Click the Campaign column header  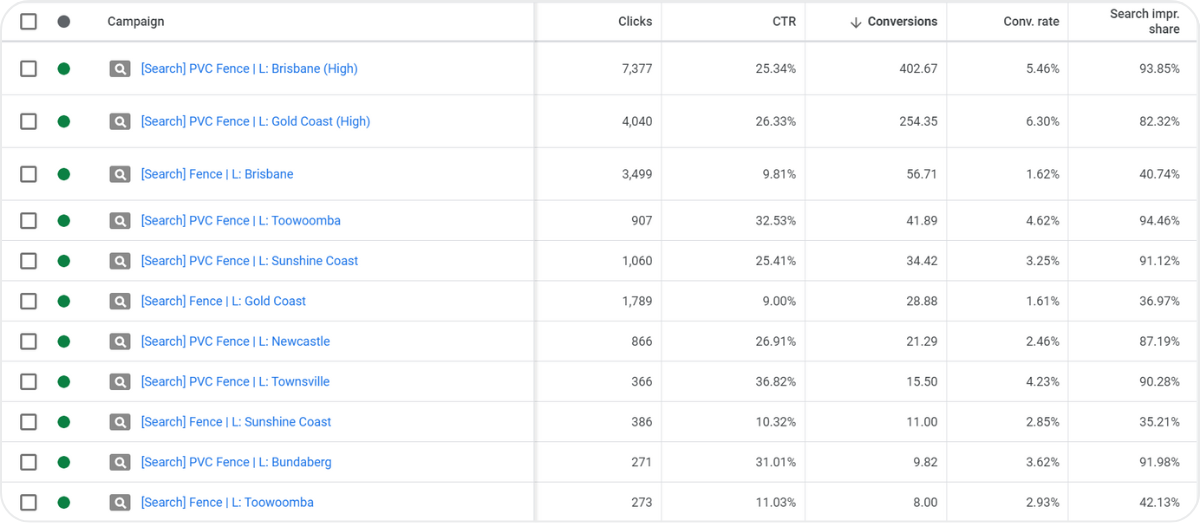[136, 21]
